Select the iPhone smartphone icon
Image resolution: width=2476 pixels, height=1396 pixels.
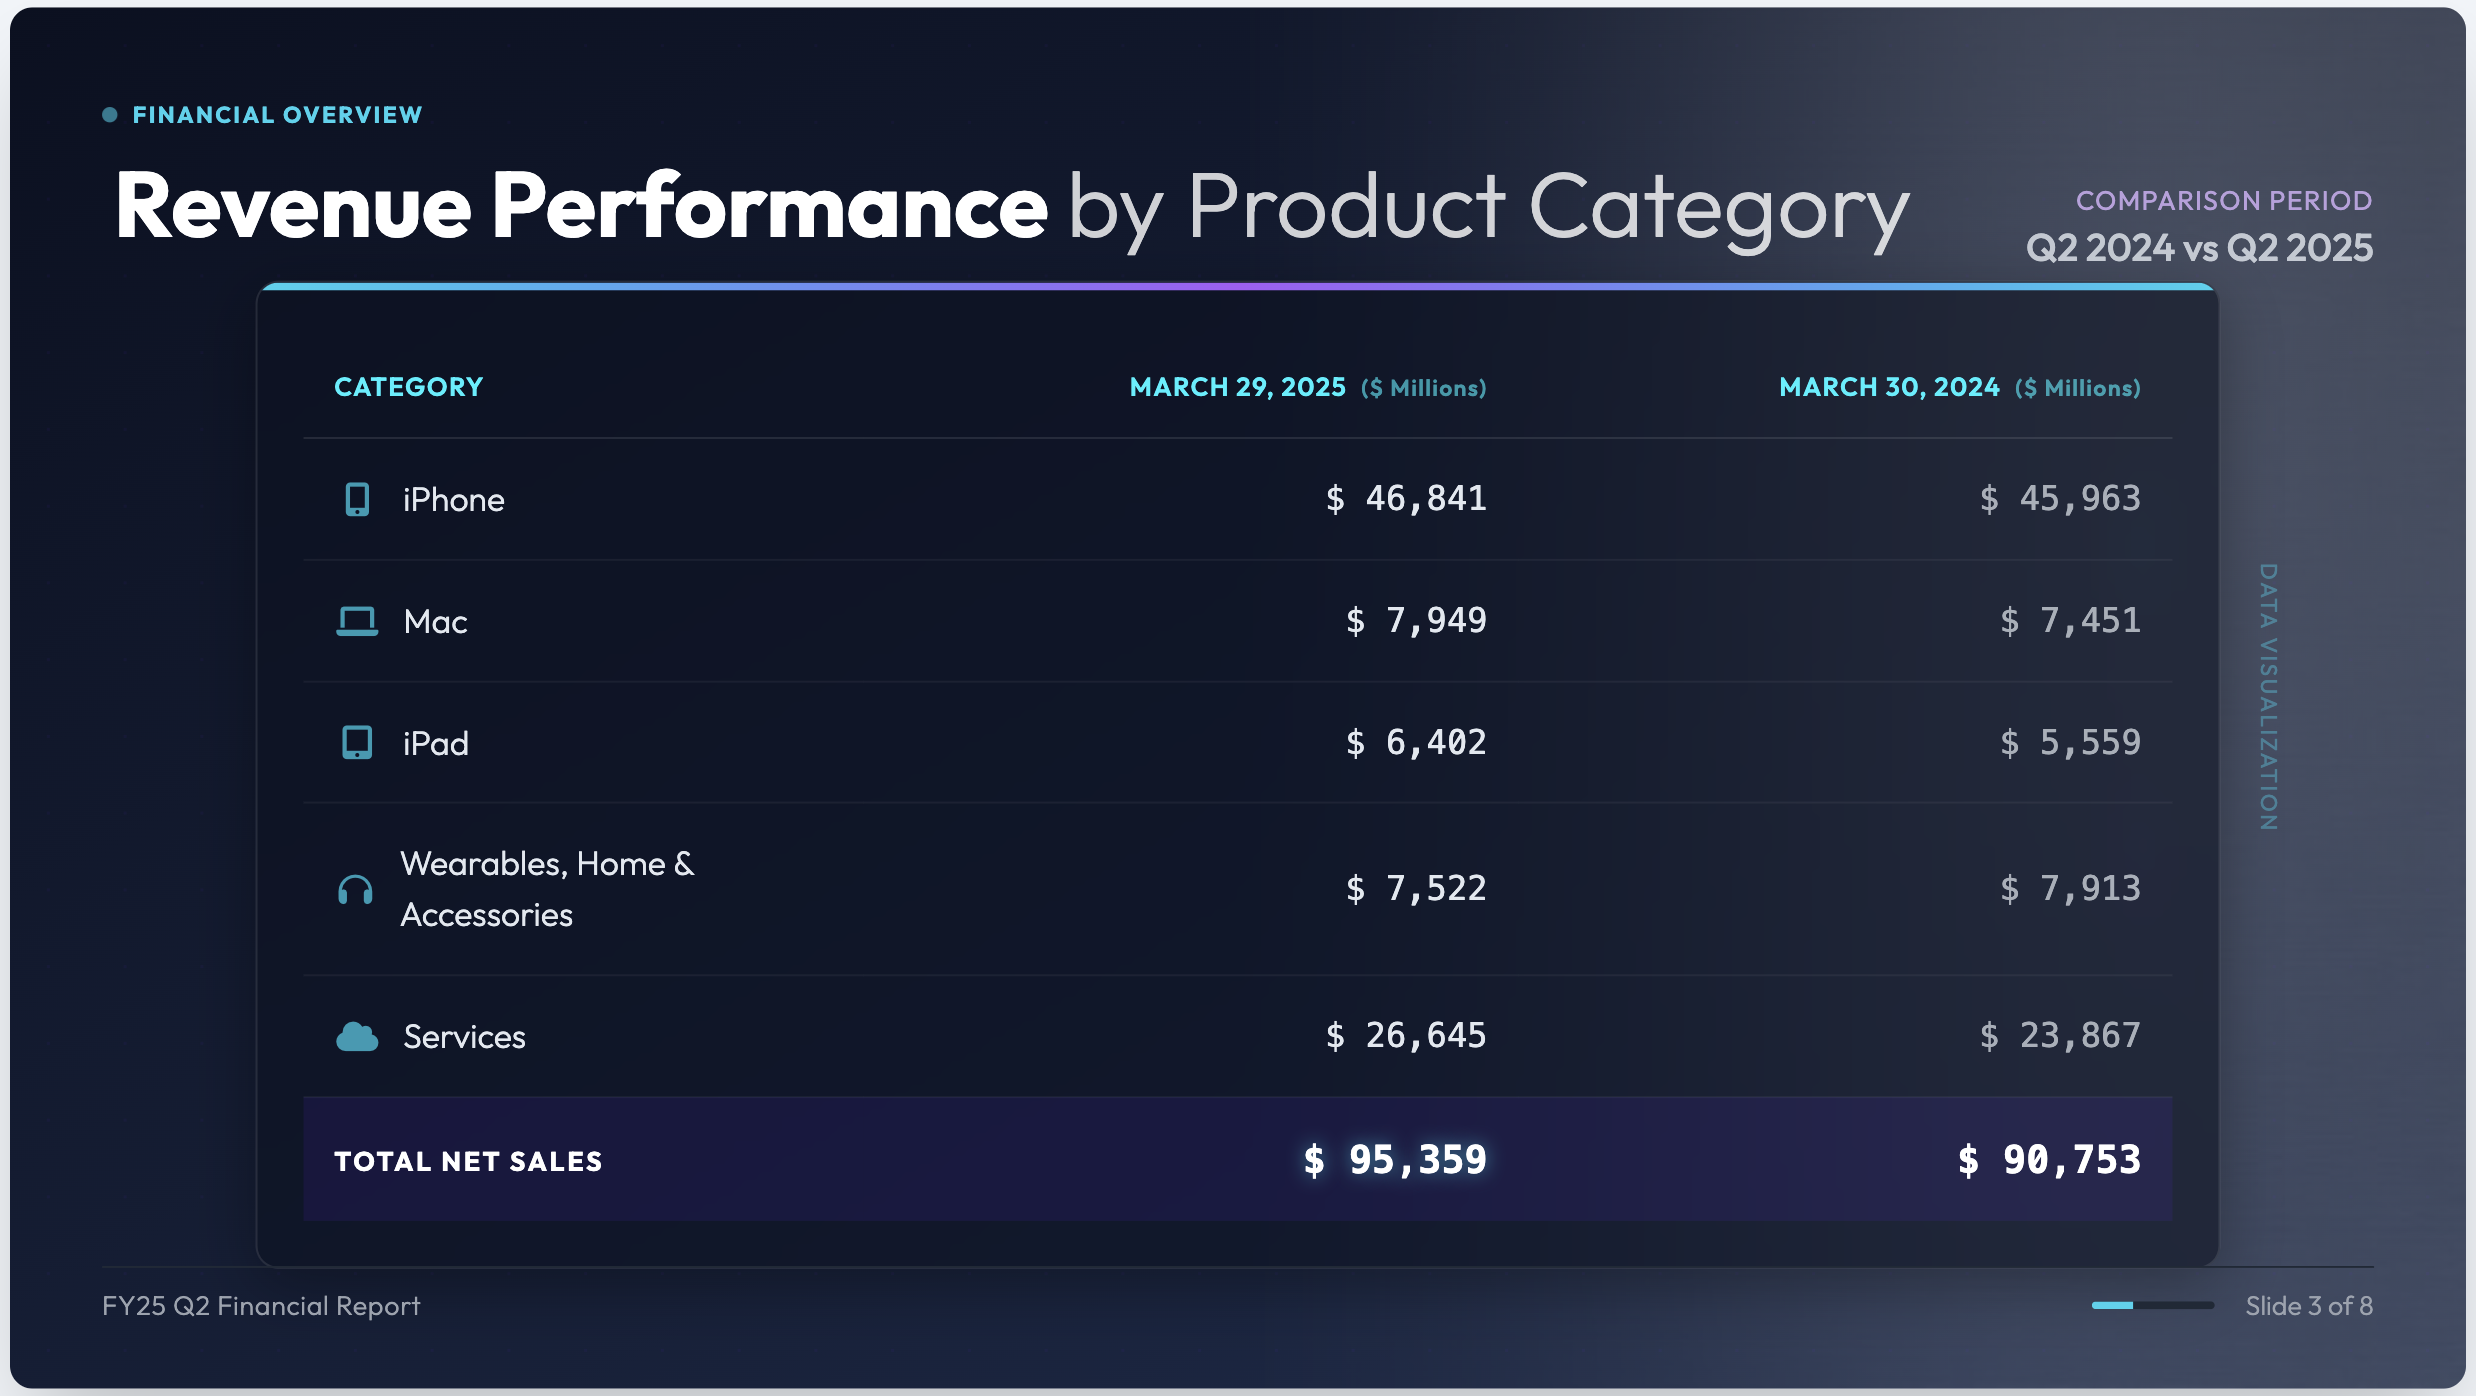tap(356, 498)
